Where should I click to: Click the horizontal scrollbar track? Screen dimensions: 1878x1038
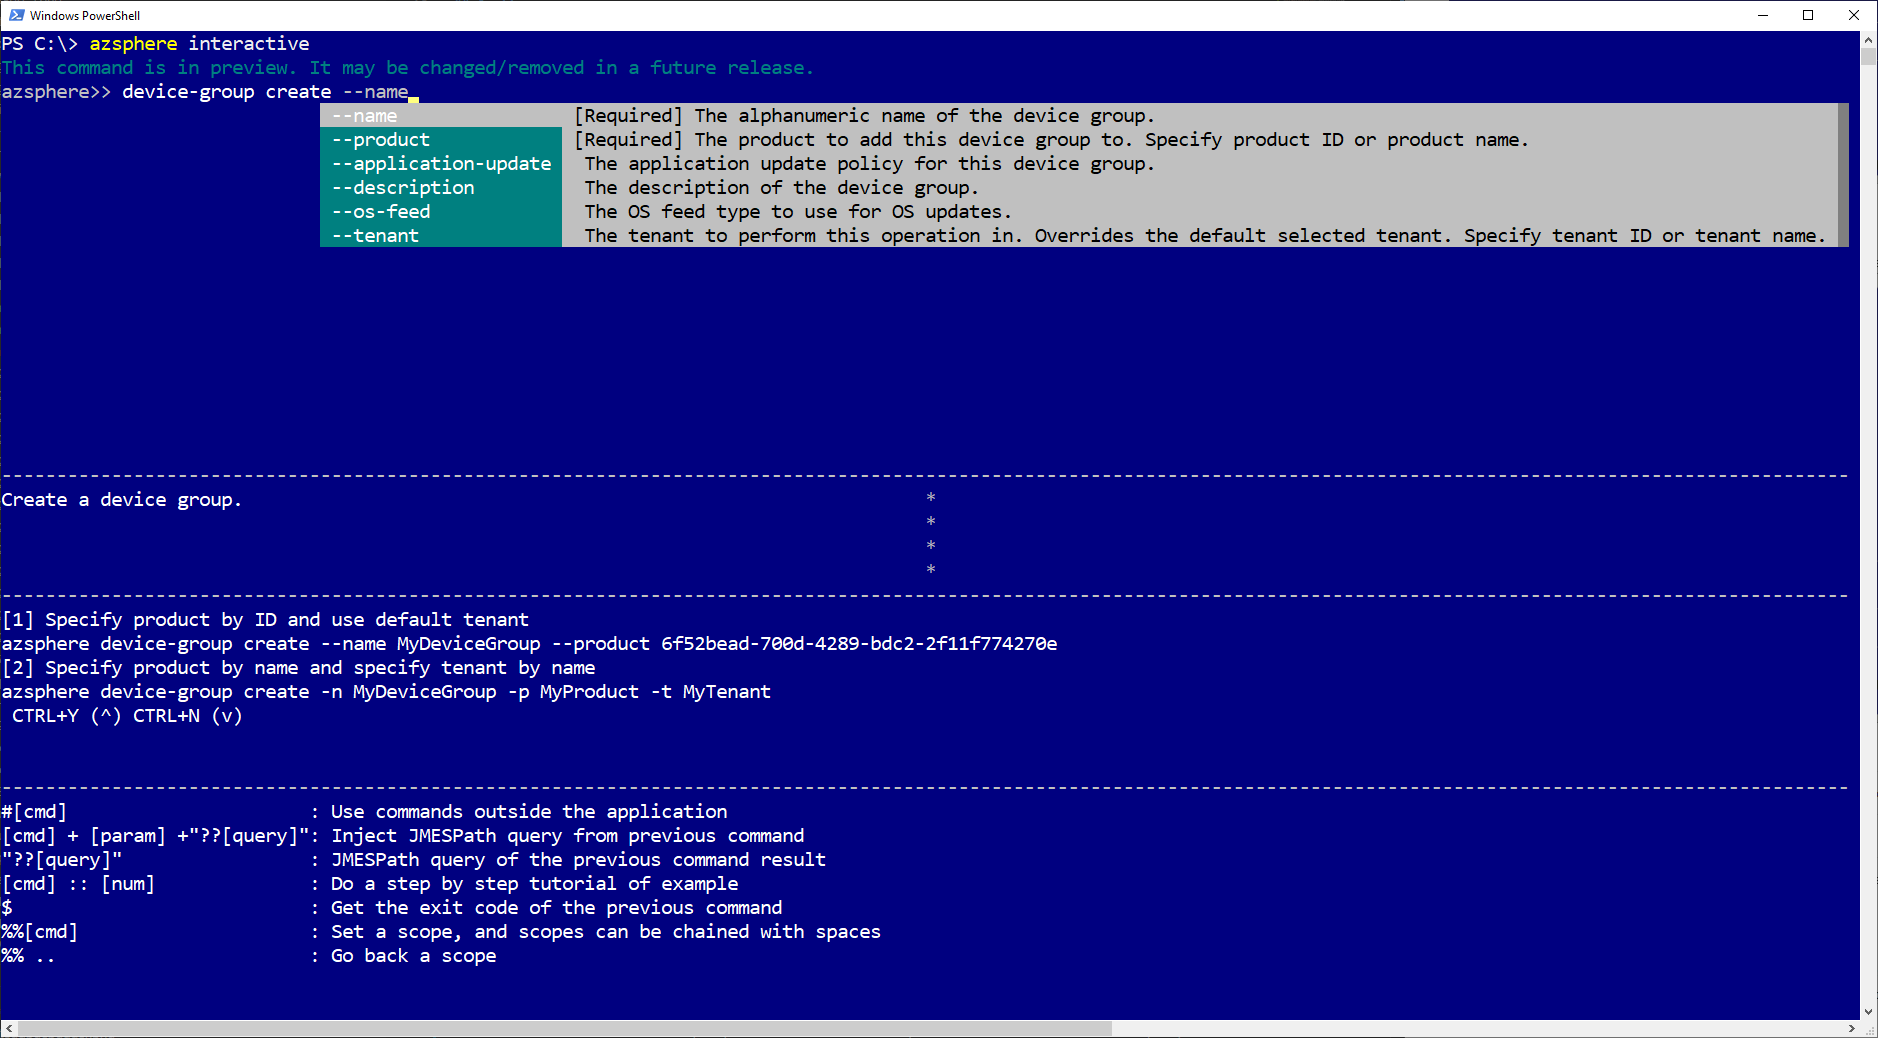pyautogui.click(x=1400, y=1029)
